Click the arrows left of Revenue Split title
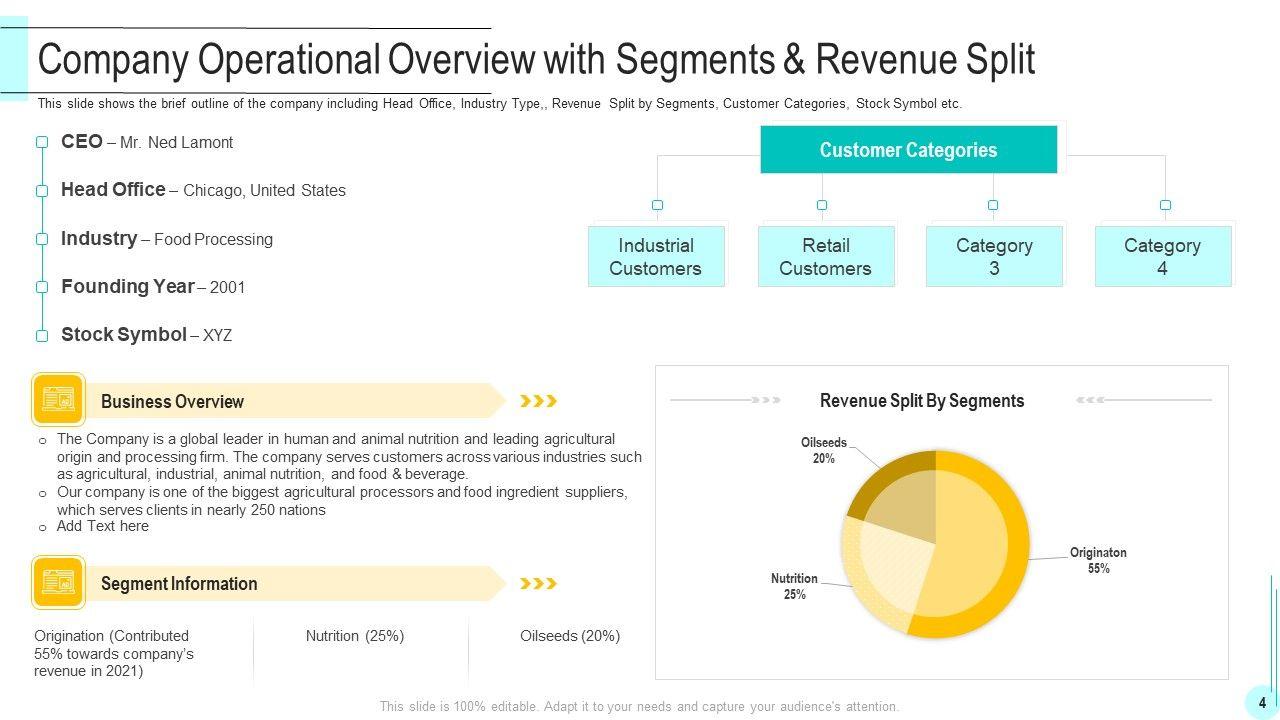The width and height of the screenshot is (1280, 720). [x=766, y=400]
